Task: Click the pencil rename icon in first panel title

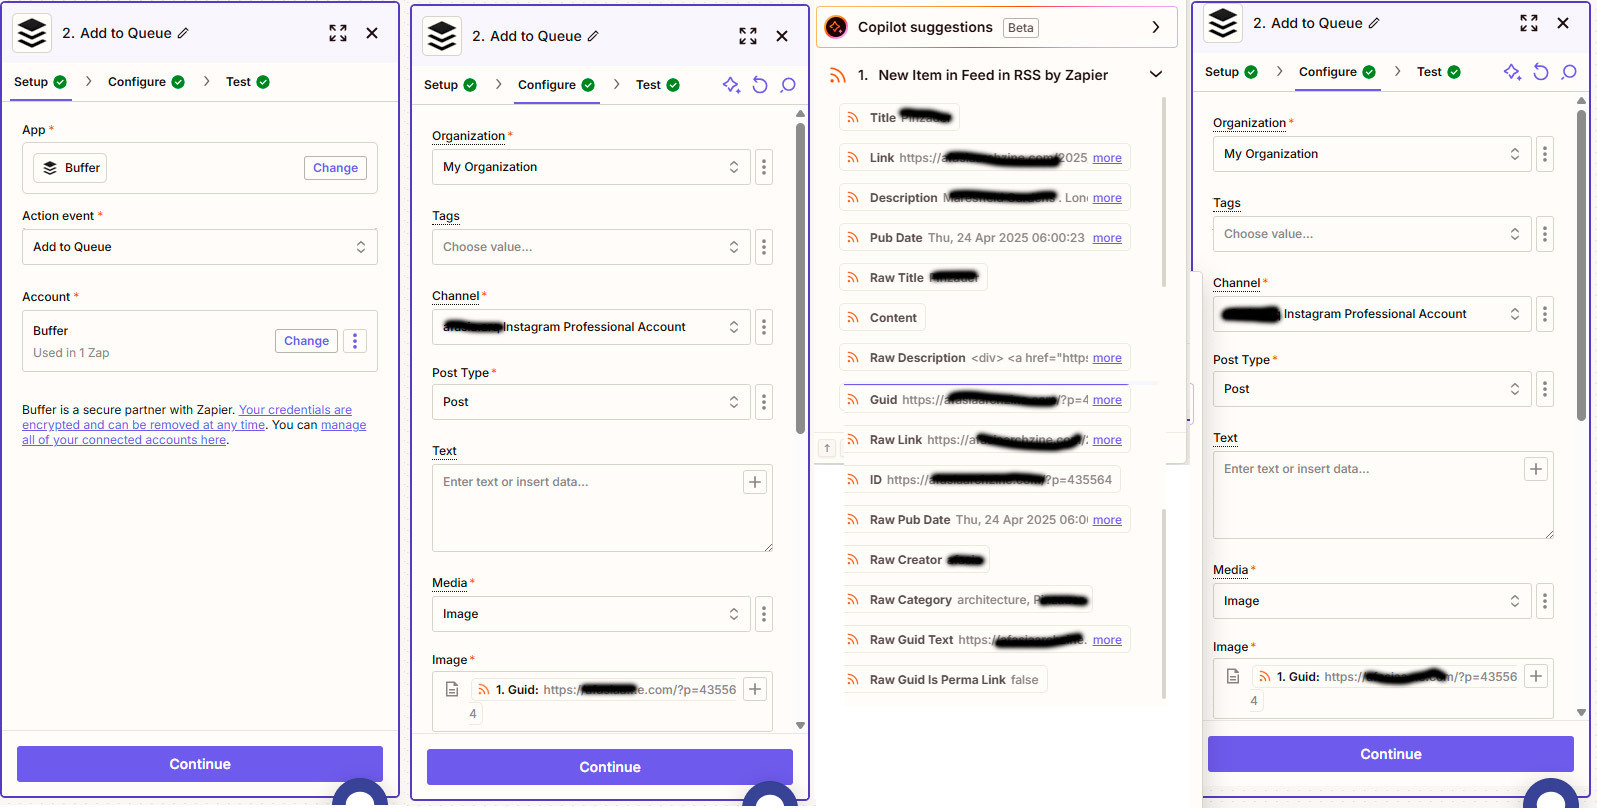Action: point(183,33)
